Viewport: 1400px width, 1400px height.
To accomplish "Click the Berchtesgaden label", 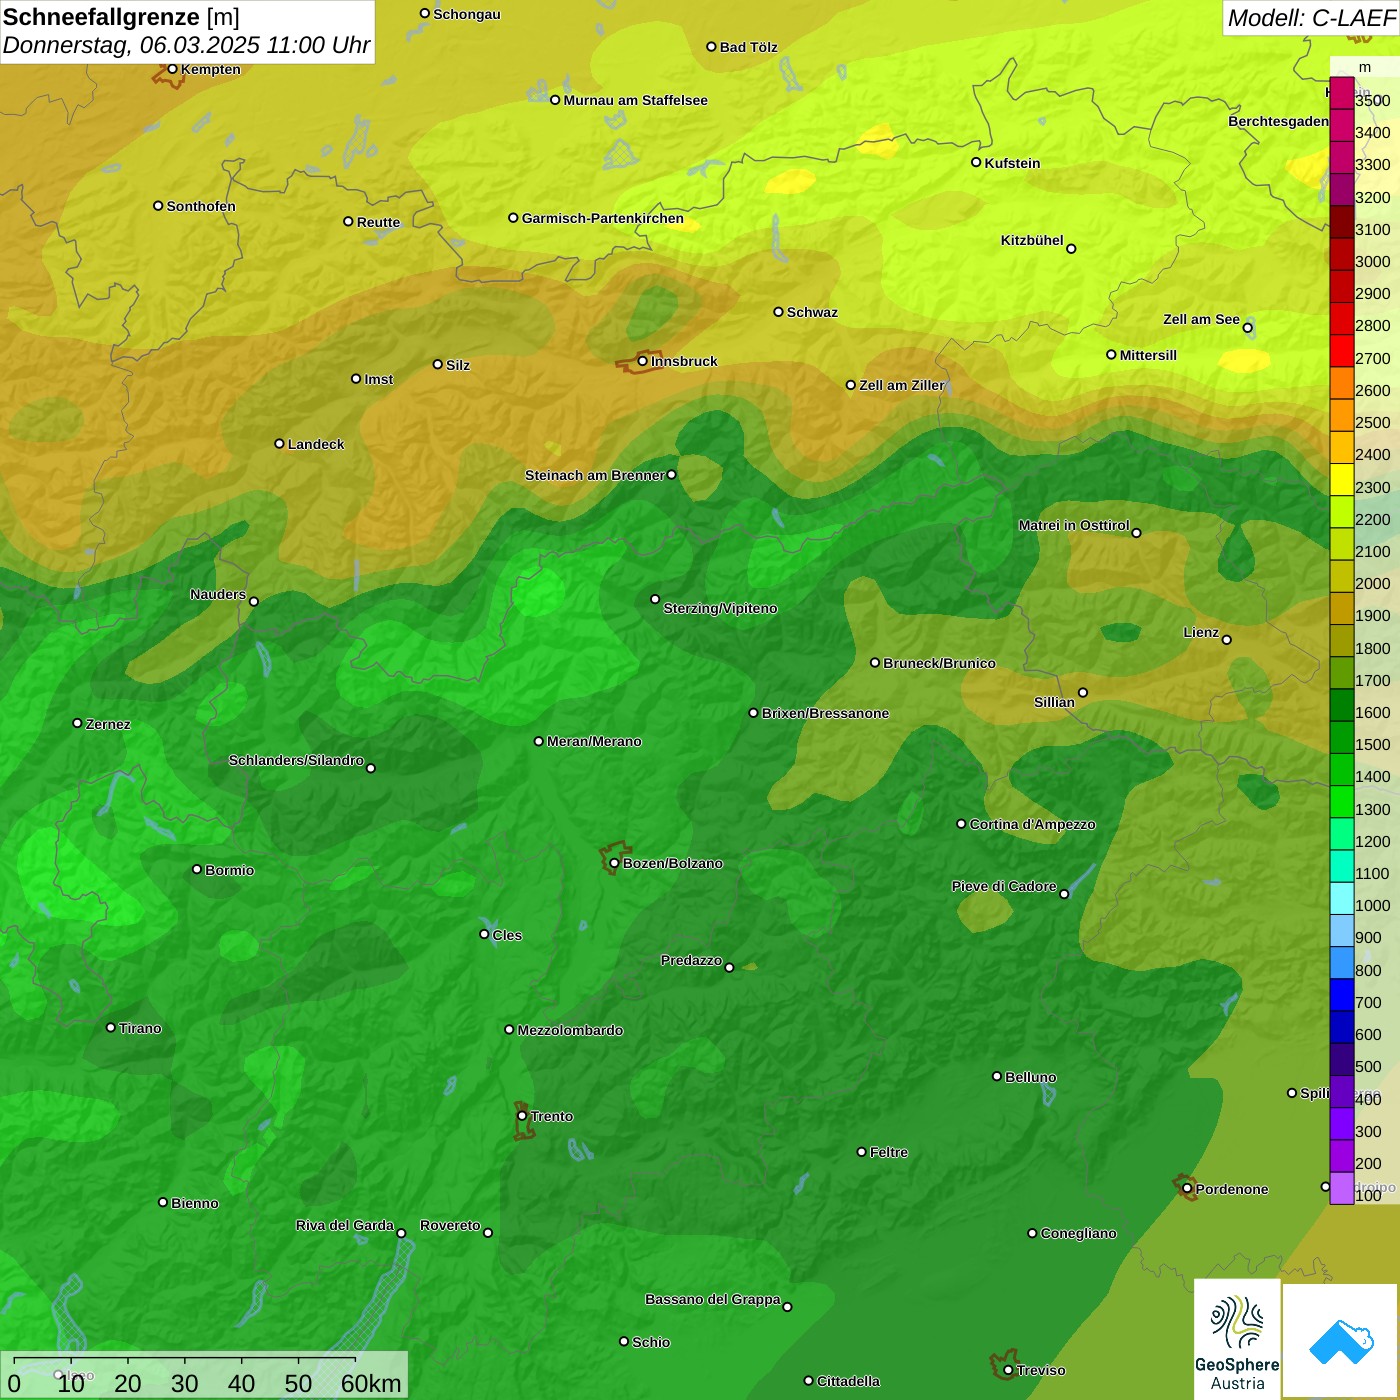I will 1279,121.
